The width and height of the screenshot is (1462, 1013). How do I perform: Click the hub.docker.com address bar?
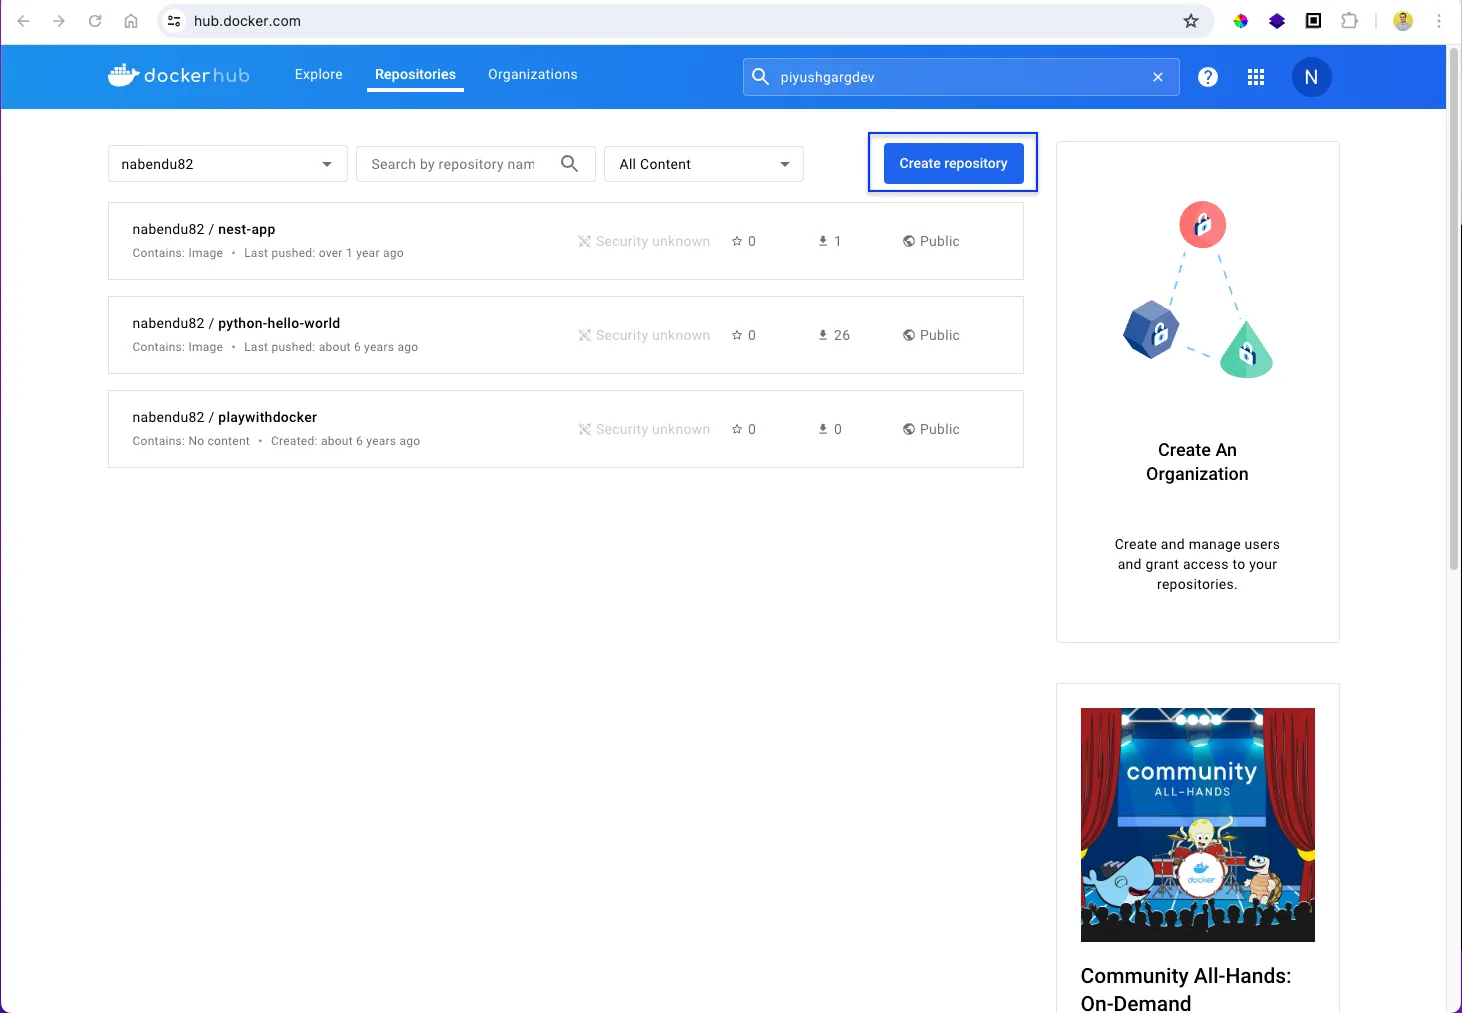[x=685, y=21]
